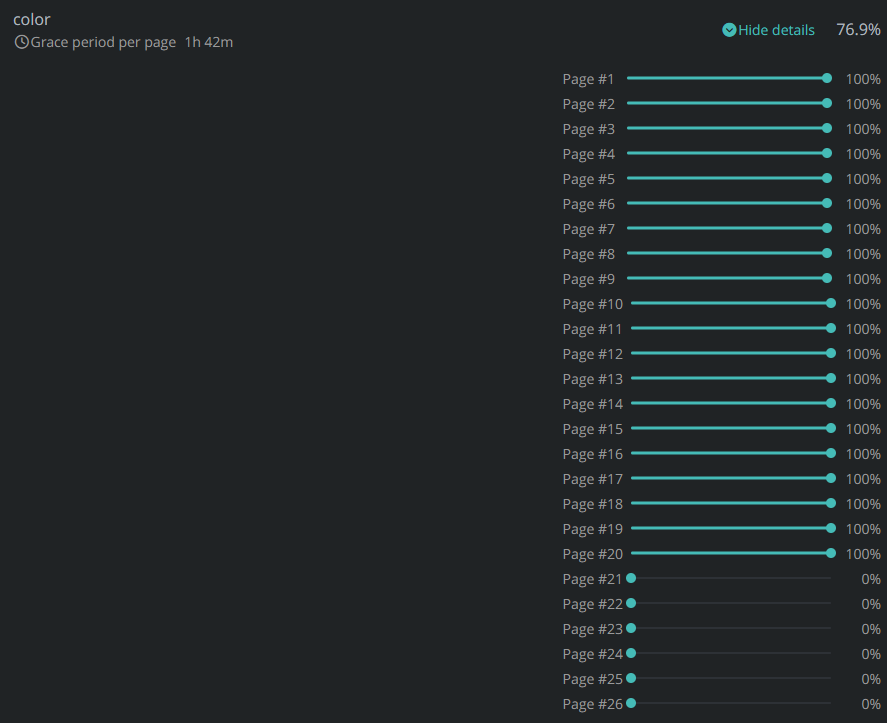This screenshot has width=887, height=723.
Task: Click the Page #9 progress slider handle
Action: [826, 278]
